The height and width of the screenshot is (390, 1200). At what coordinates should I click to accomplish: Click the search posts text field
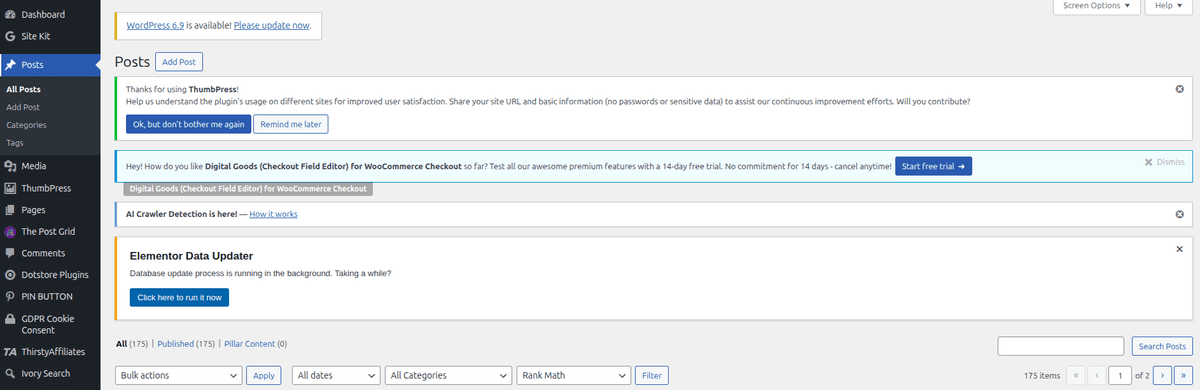coord(1061,346)
